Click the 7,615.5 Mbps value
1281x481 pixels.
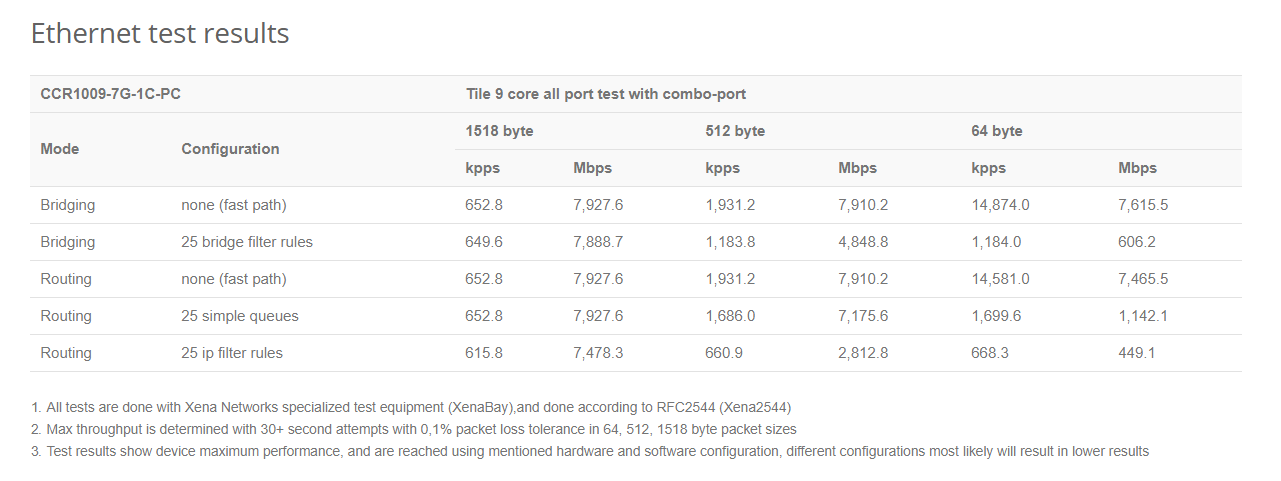pos(1143,205)
